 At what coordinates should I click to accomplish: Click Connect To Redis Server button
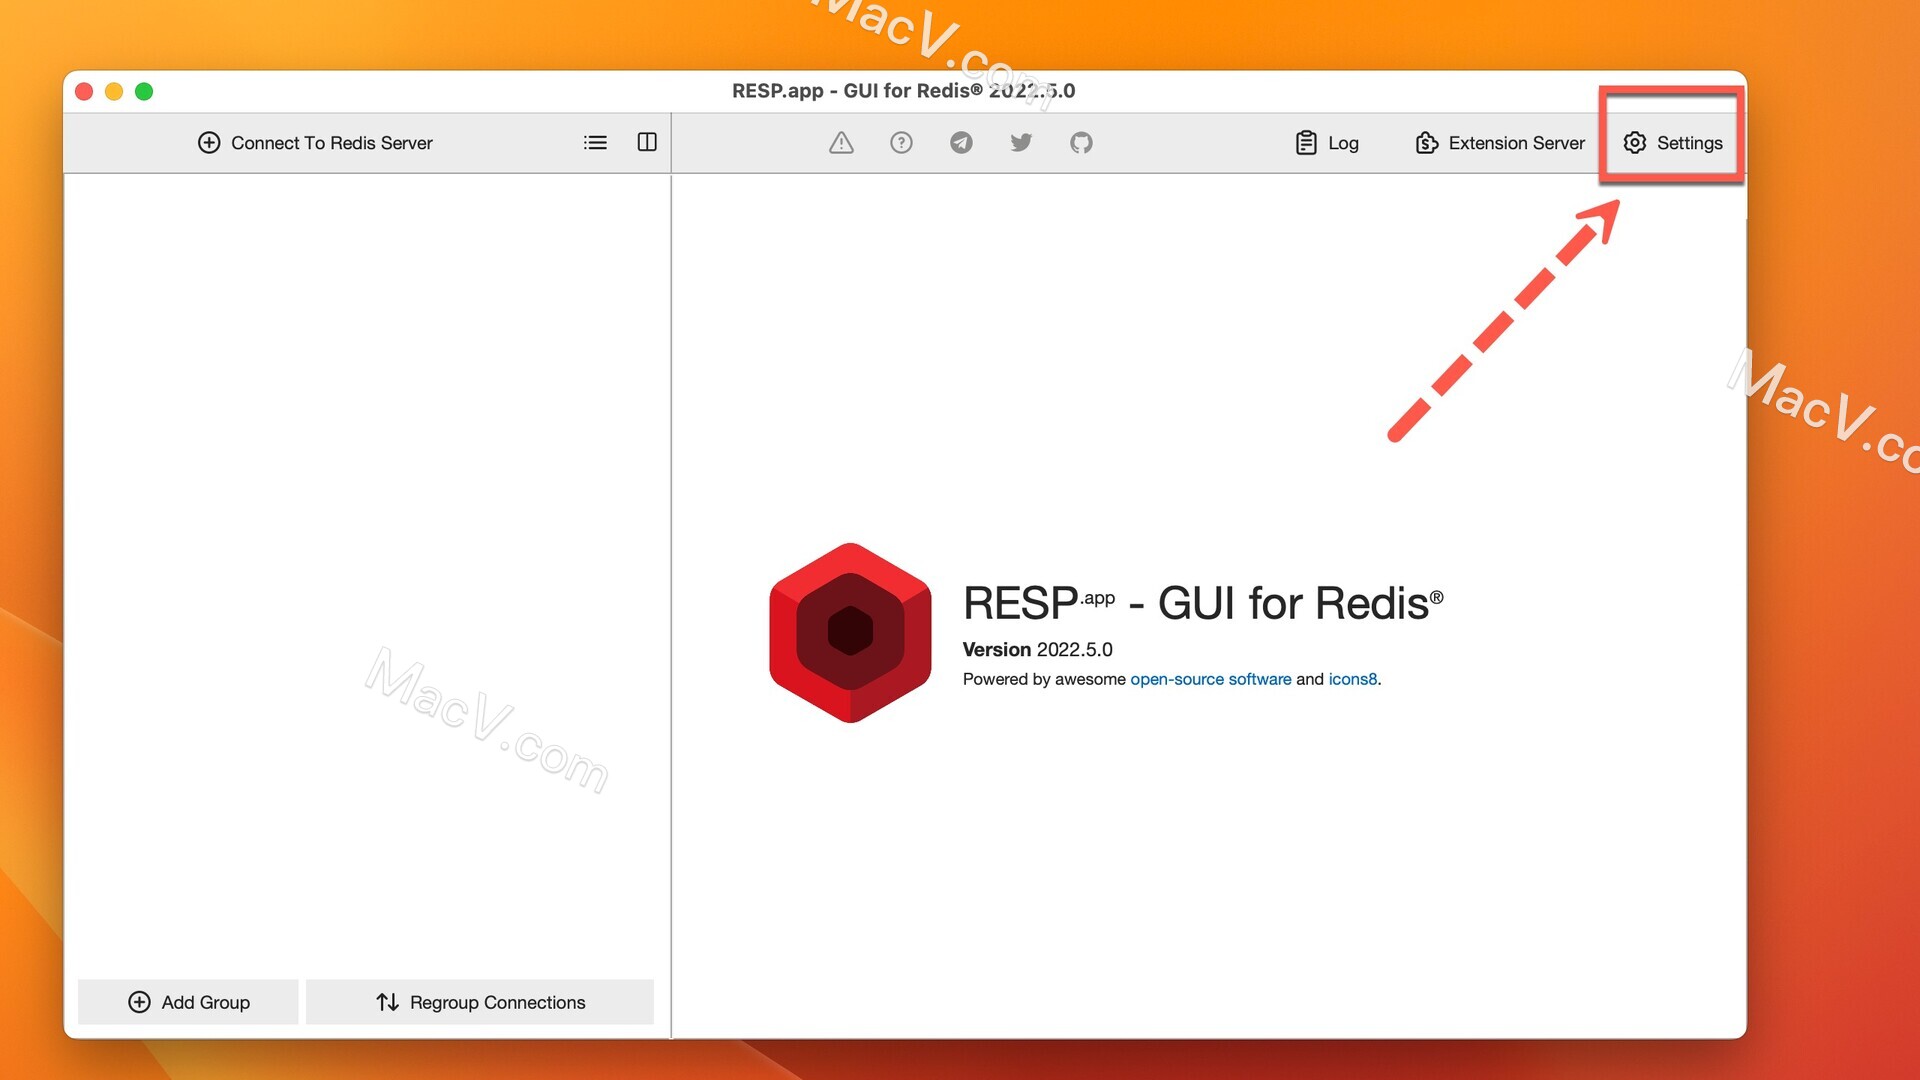332,142
